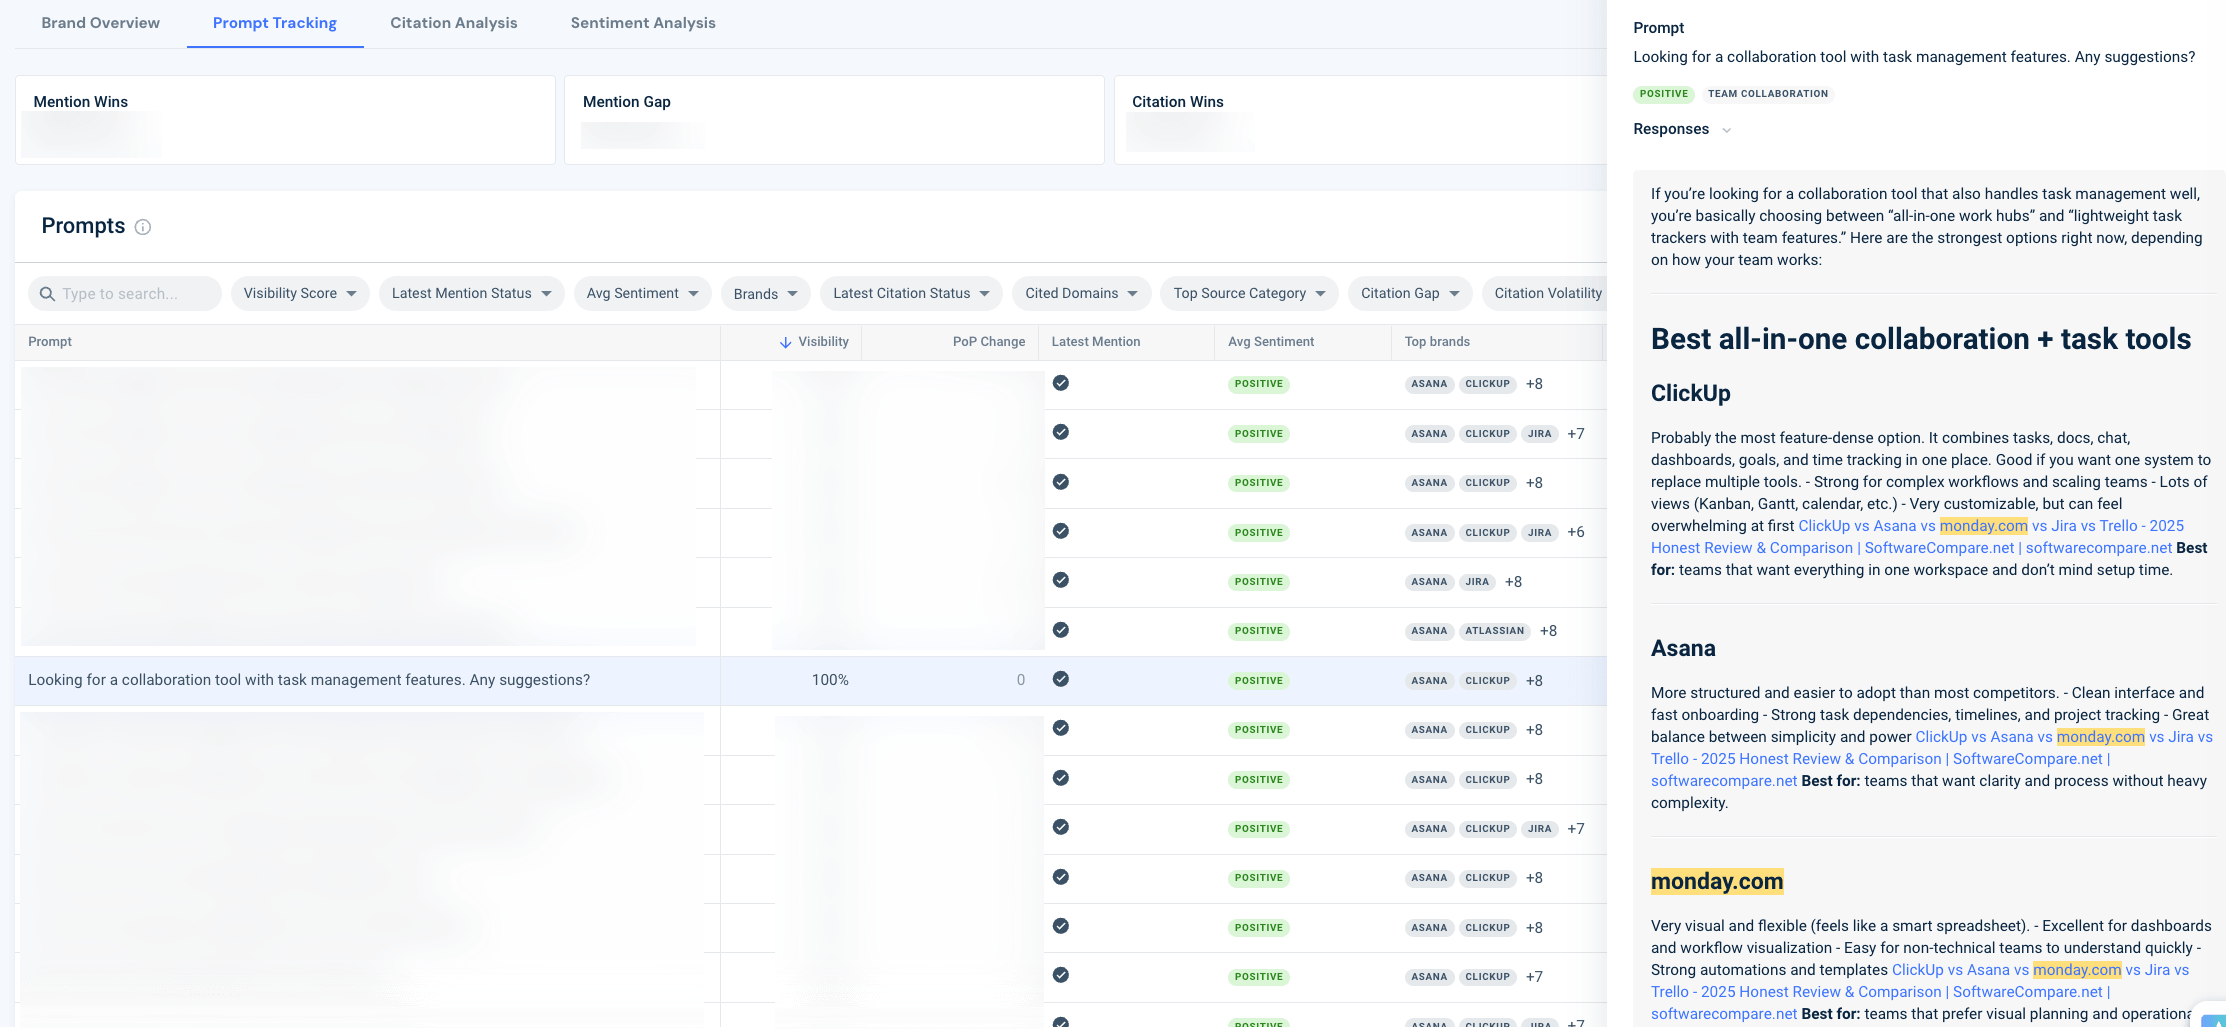Select the collaboration tool prompt row
Viewport: 2226px width, 1029px height.
tap(811, 681)
